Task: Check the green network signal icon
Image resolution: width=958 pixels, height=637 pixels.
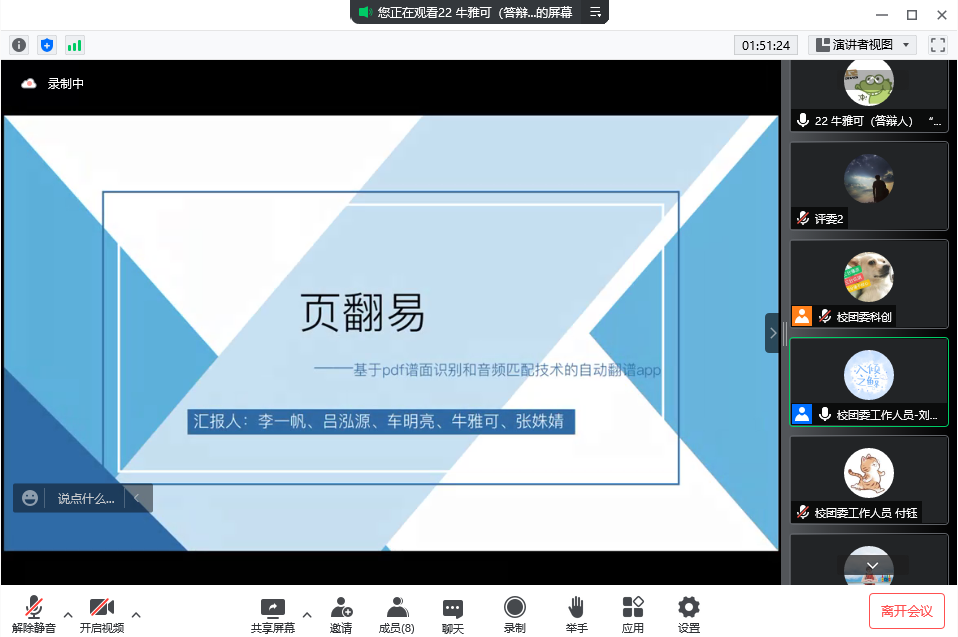Action: coord(75,45)
